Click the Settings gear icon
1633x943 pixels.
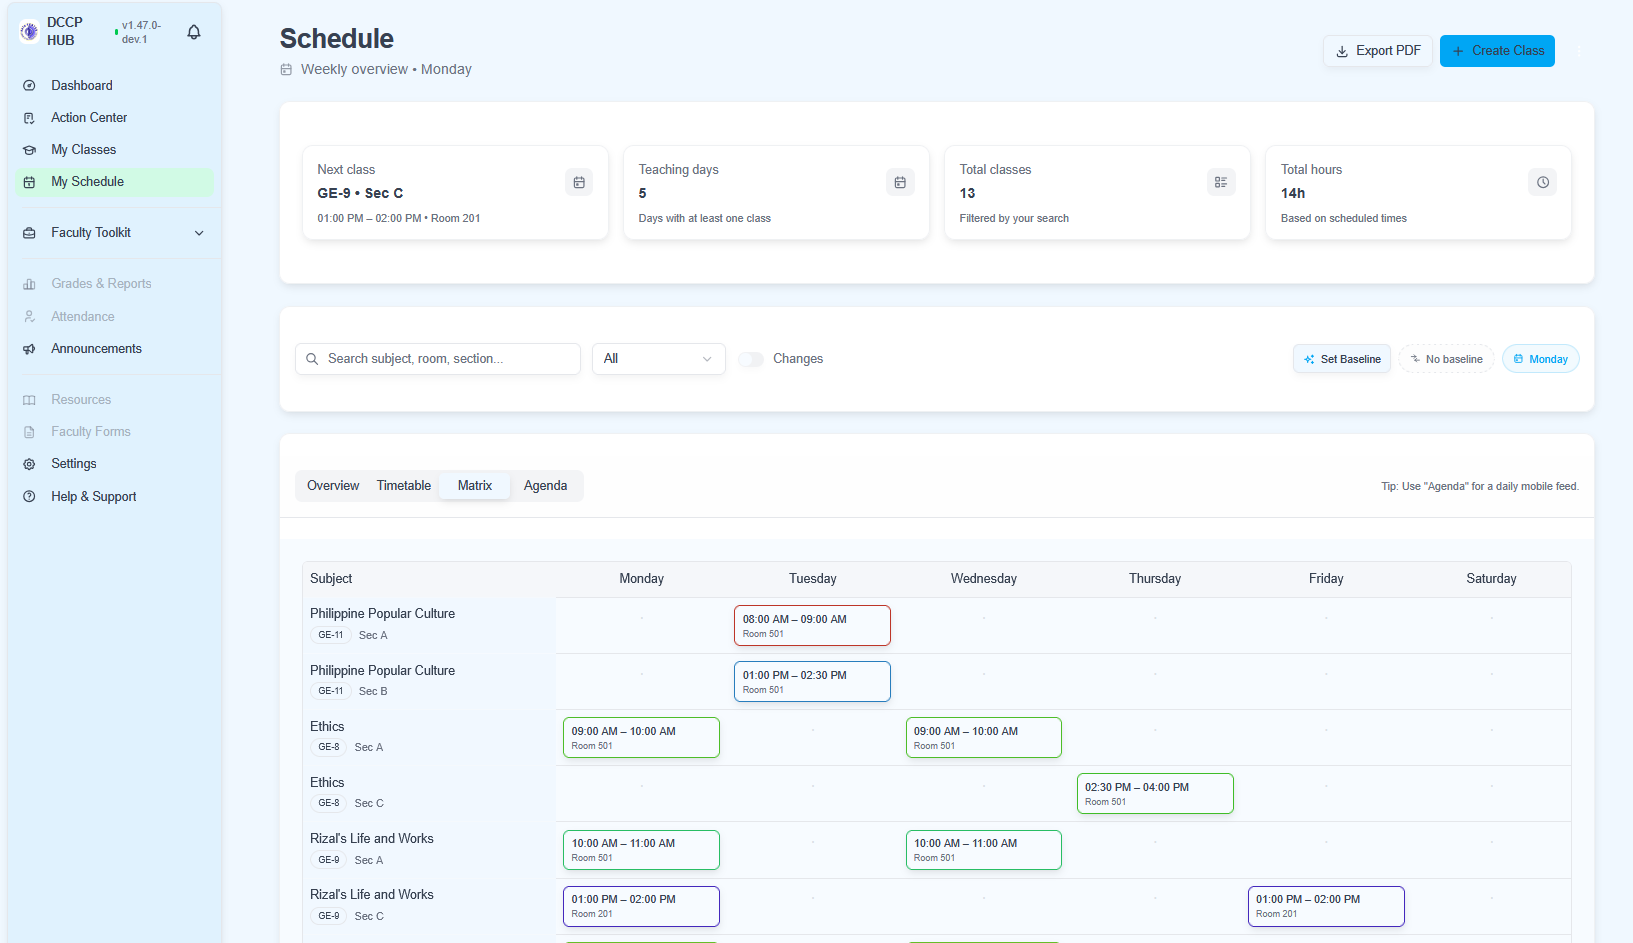tap(29, 464)
